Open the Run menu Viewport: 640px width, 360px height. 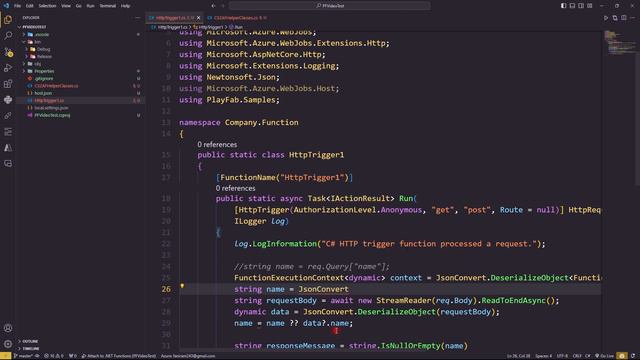pyautogui.click(x=90, y=6)
